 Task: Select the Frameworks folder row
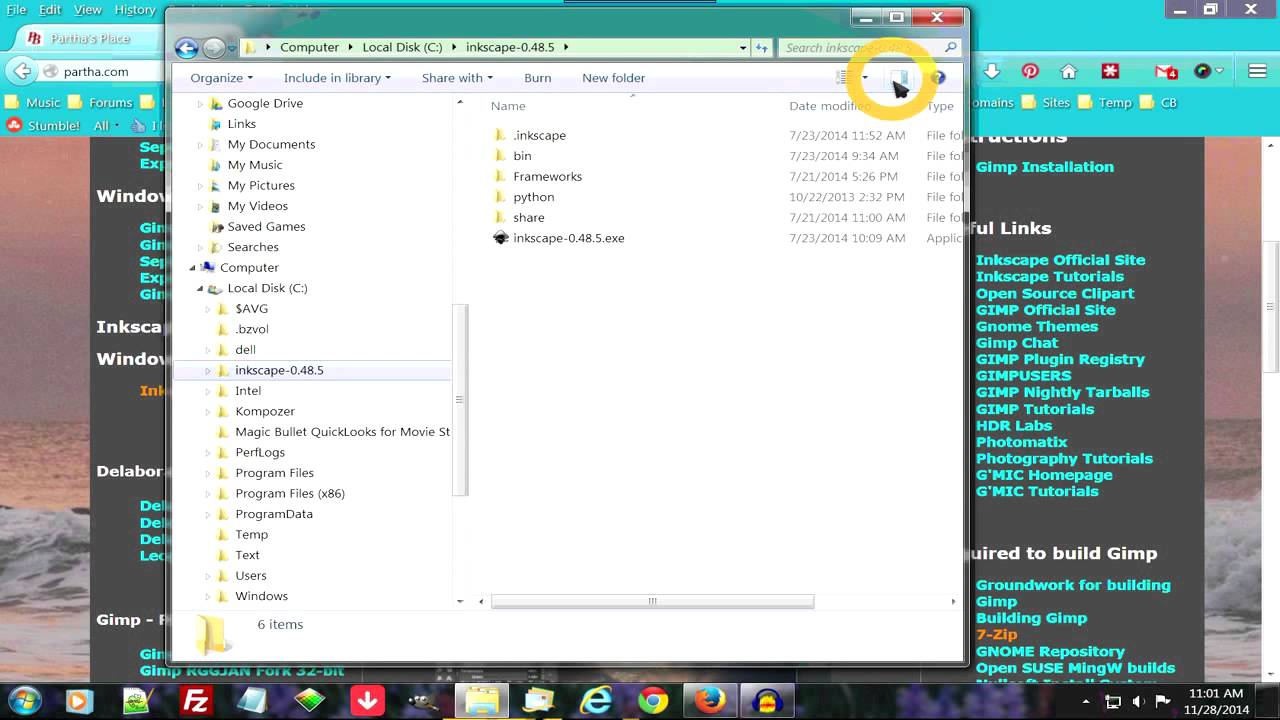pyautogui.click(x=547, y=176)
